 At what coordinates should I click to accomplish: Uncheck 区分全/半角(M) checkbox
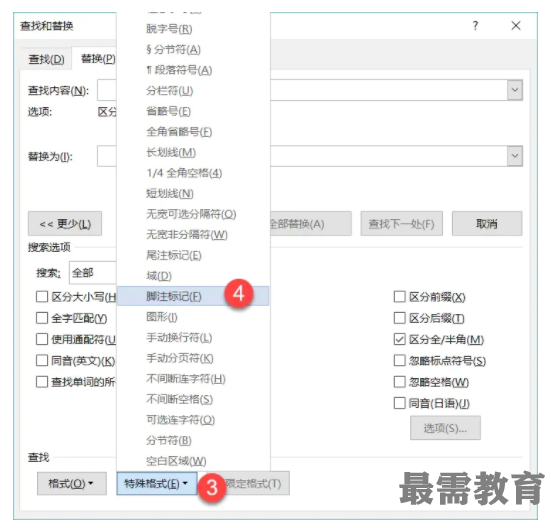coord(400,339)
